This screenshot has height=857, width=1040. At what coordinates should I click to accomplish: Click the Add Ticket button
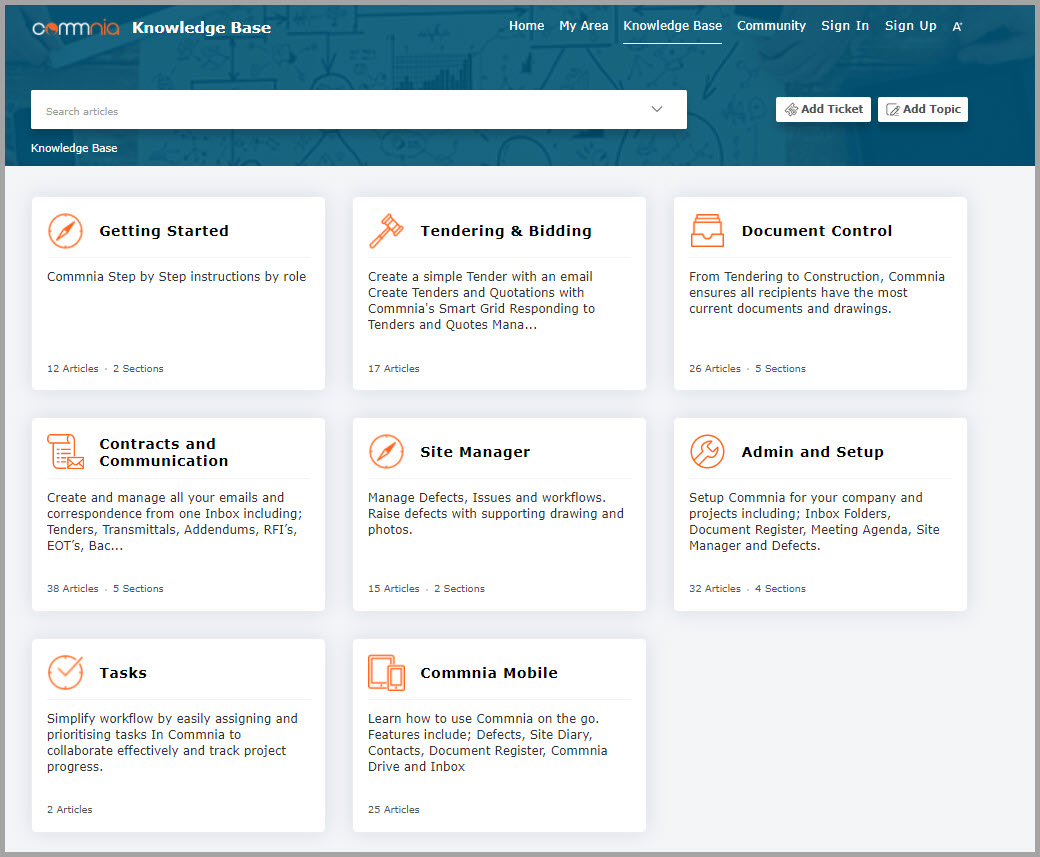click(823, 109)
